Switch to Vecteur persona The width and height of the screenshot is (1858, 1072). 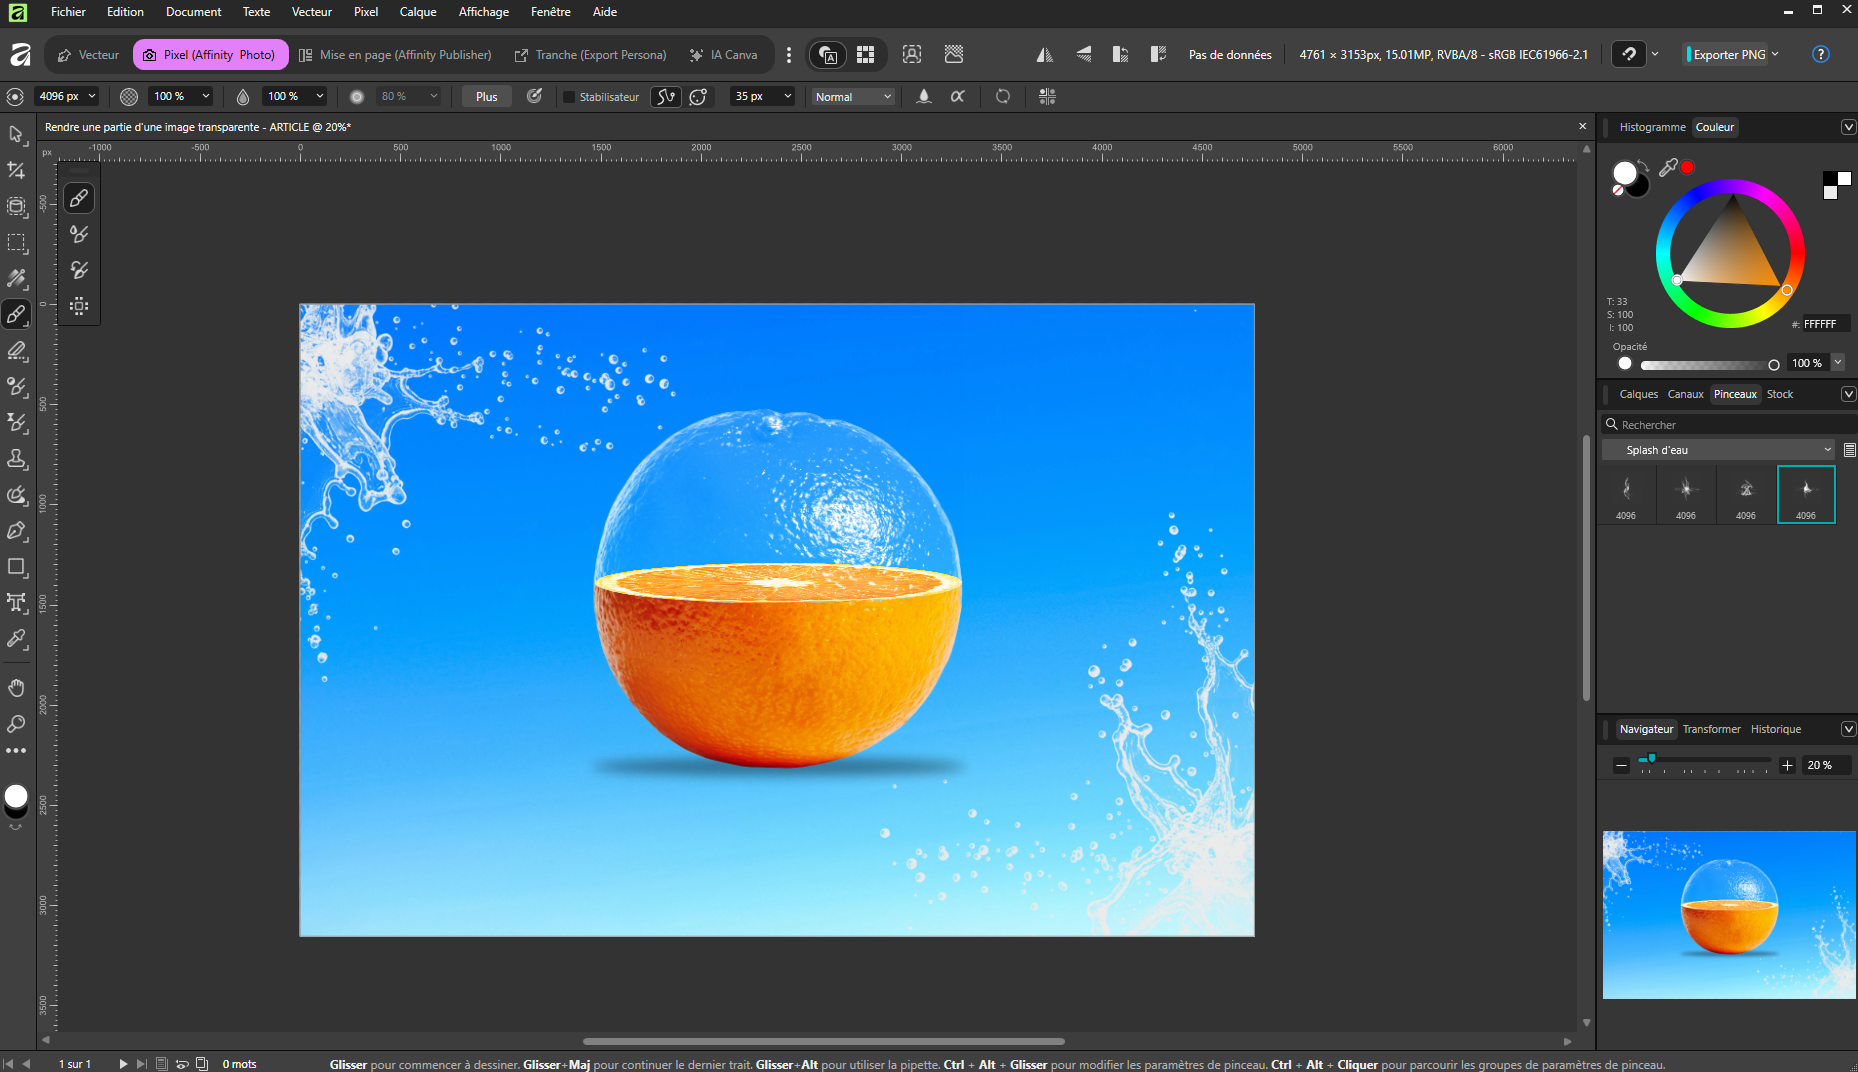pos(88,55)
